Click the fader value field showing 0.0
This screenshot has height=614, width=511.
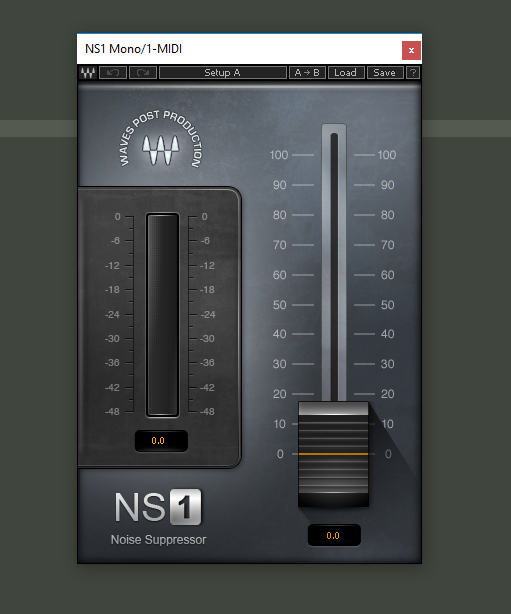click(334, 535)
